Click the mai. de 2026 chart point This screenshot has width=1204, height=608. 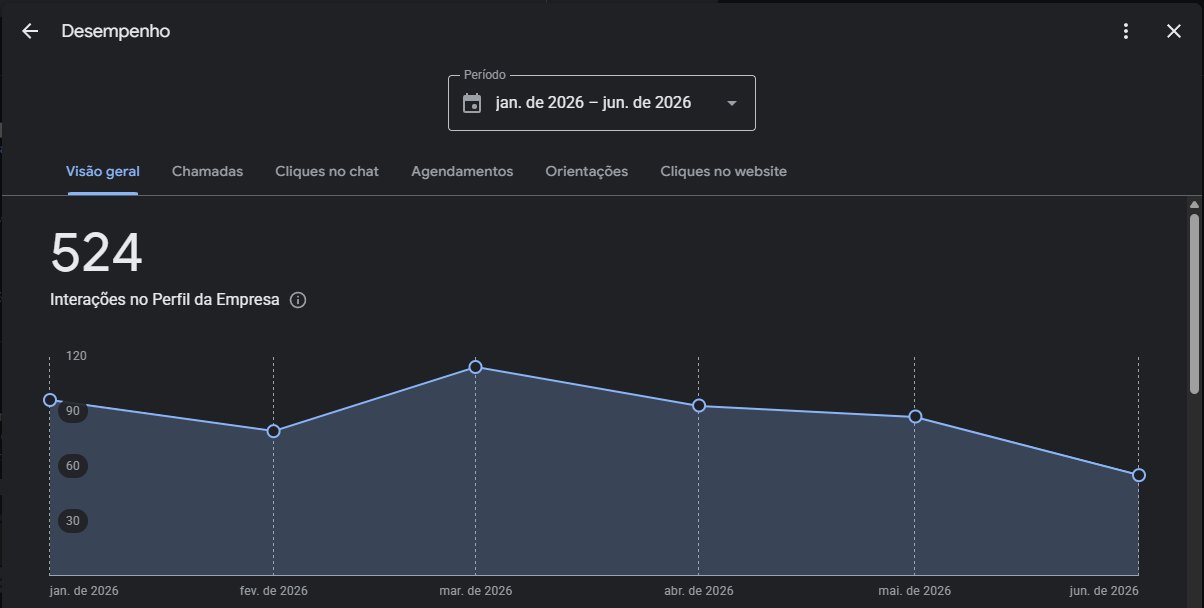915,416
